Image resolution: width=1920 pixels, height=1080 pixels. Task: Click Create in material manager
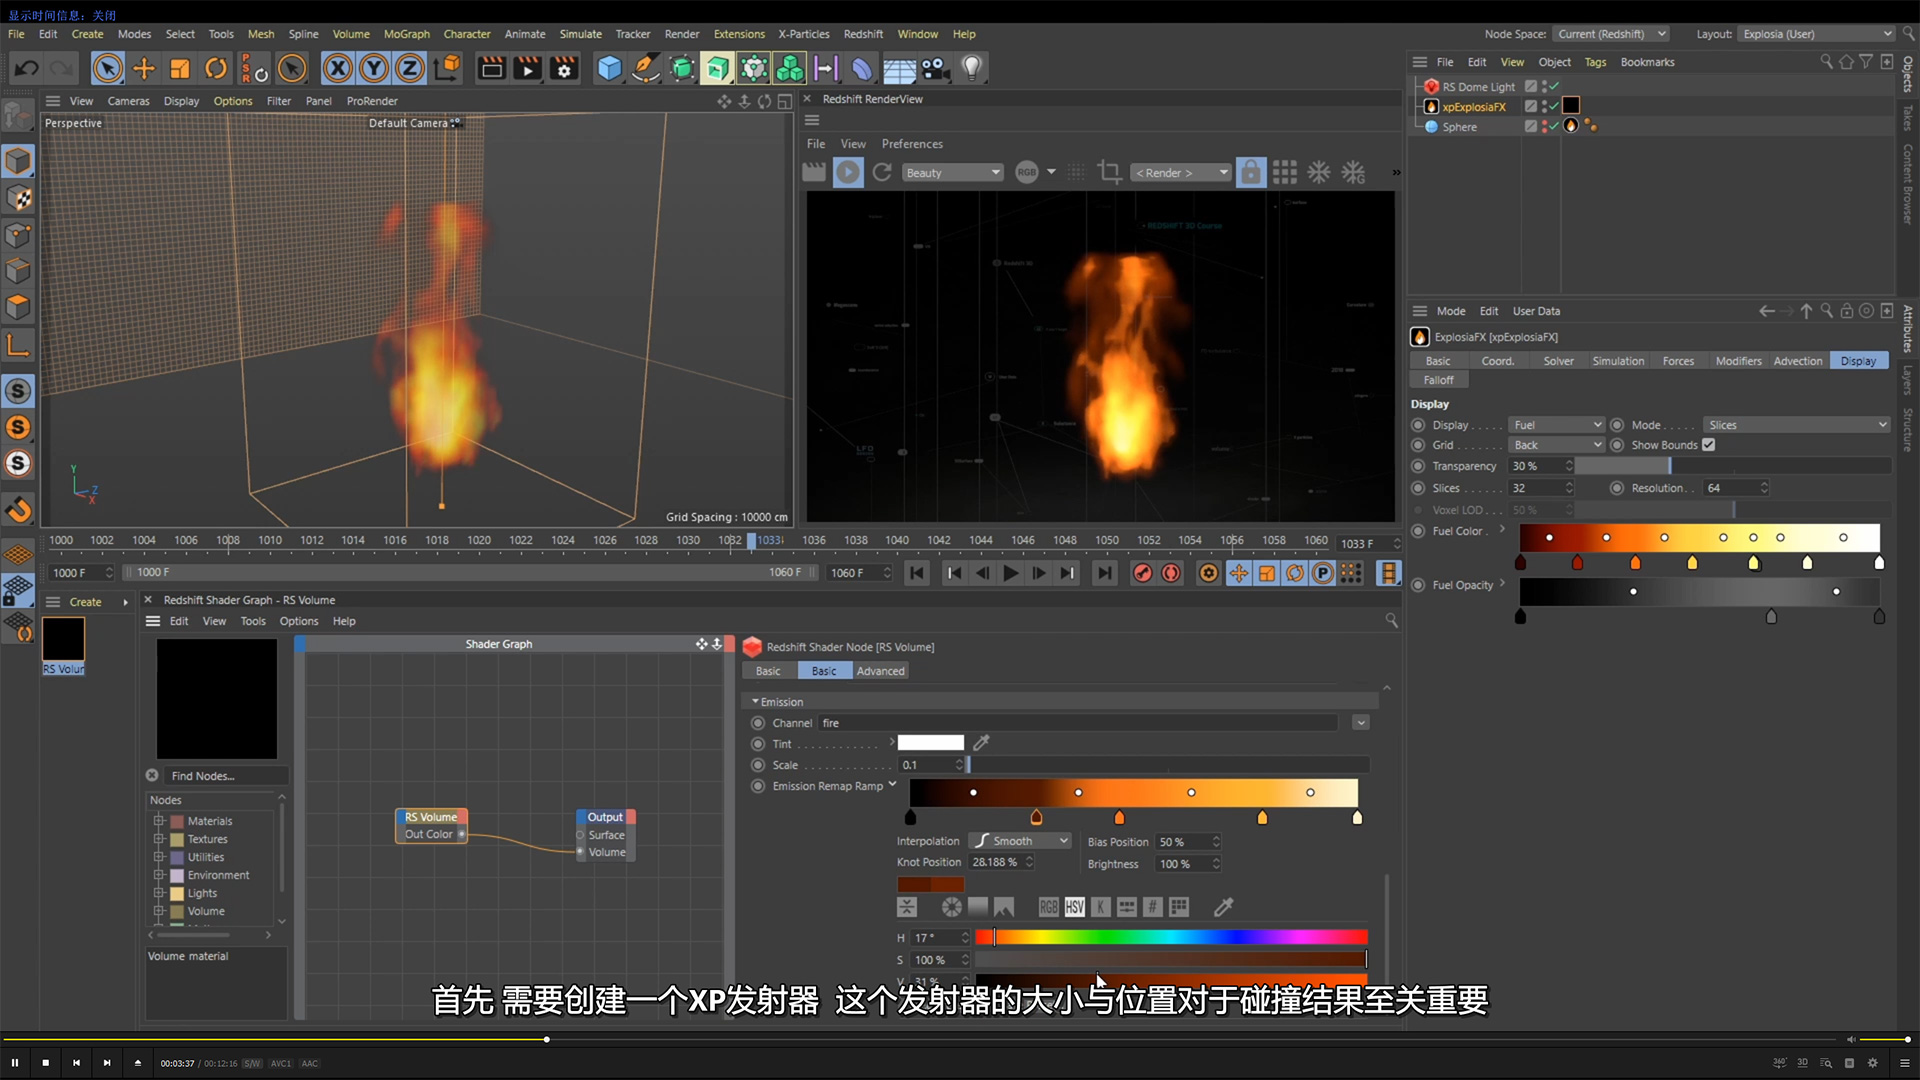[85, 602]
